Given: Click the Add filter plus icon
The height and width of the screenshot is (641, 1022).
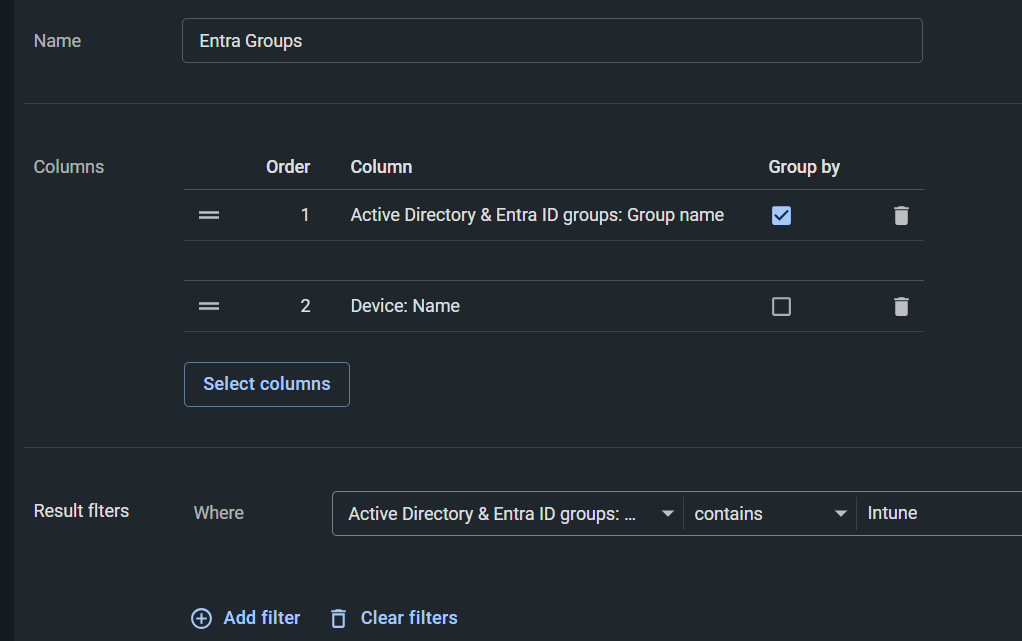Looking at the screenshot, I should coord(201,618).
